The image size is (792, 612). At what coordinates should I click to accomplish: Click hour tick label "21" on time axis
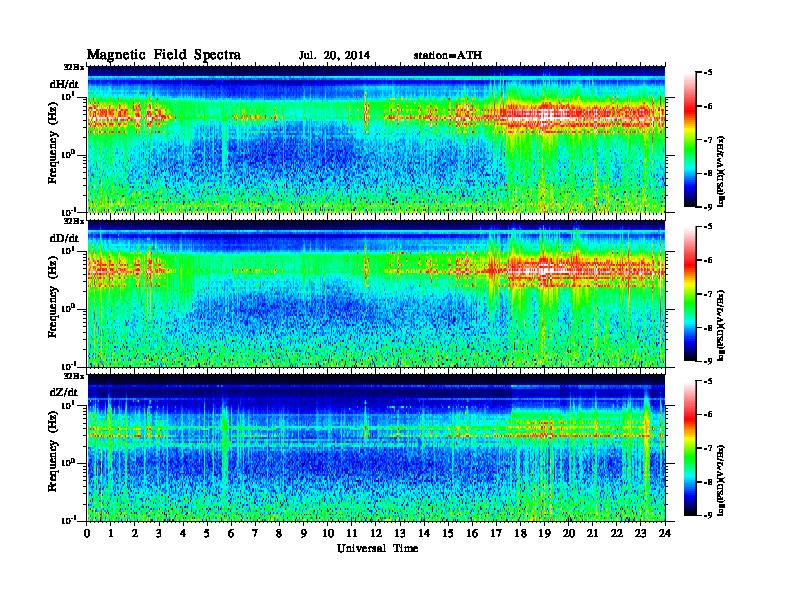[x=592, y=533]
